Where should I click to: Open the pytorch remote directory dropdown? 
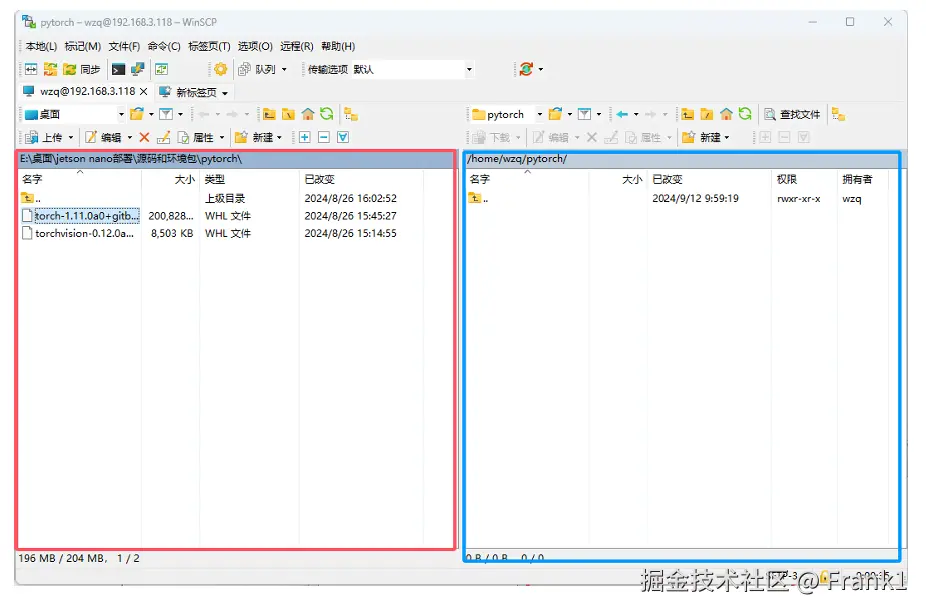539,114
